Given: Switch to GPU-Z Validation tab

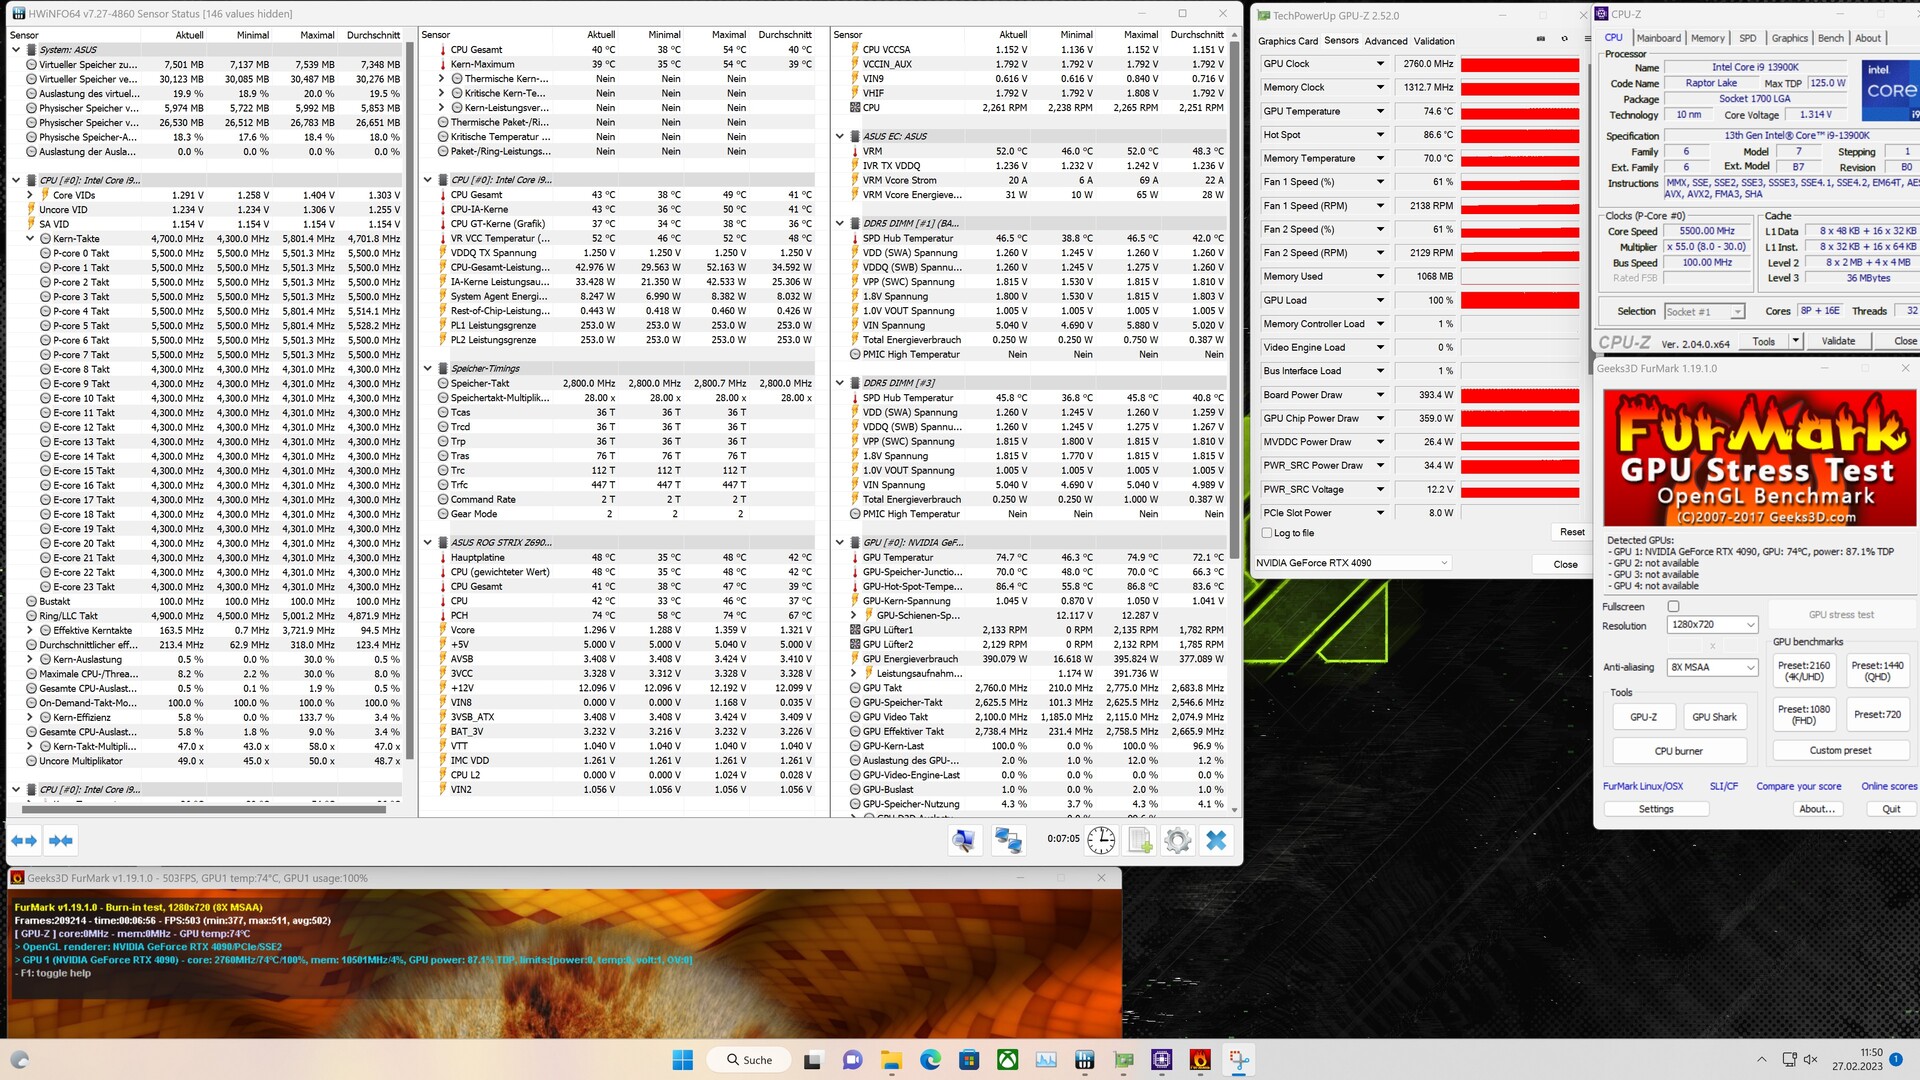Looking at the screenshot, I should point(1434,41).
